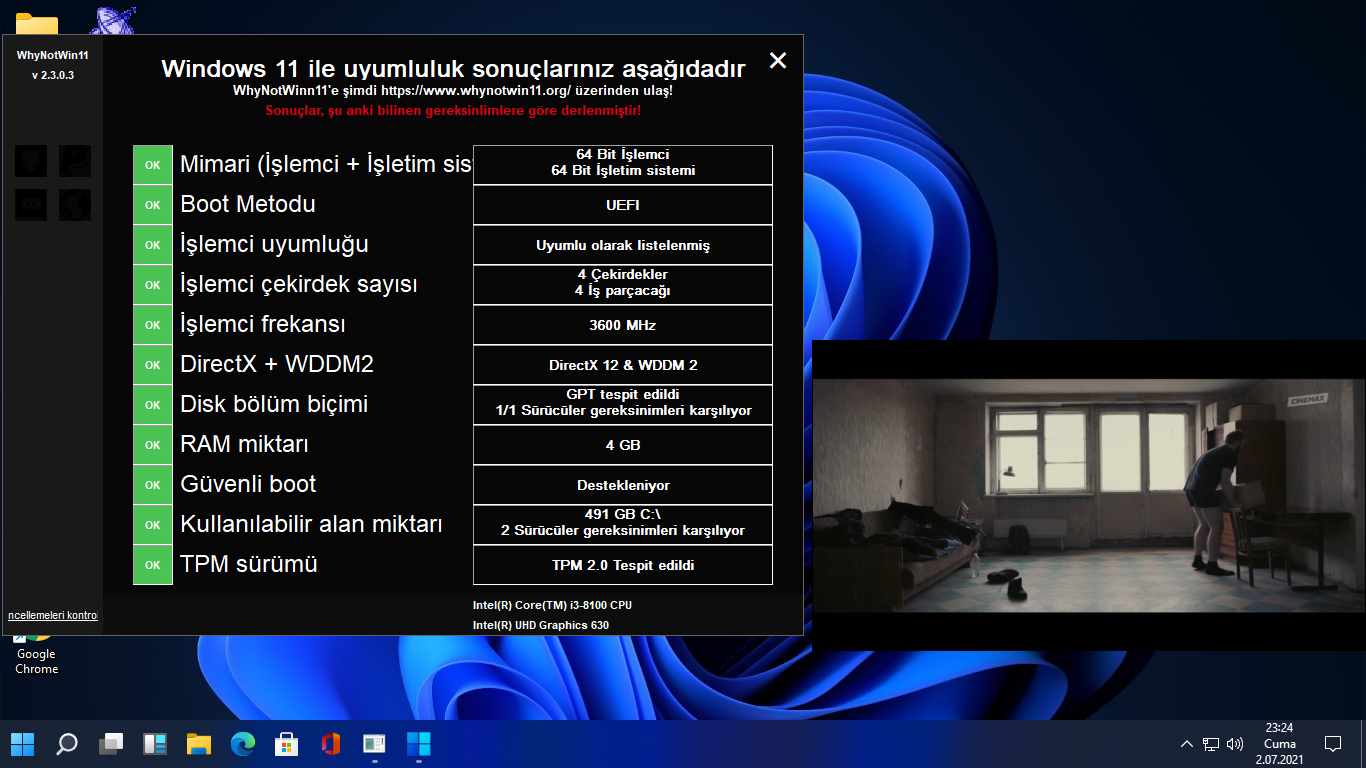1366x768 pixels.
Task: Open the volume control in tray
Action: tap(1235, 744)
